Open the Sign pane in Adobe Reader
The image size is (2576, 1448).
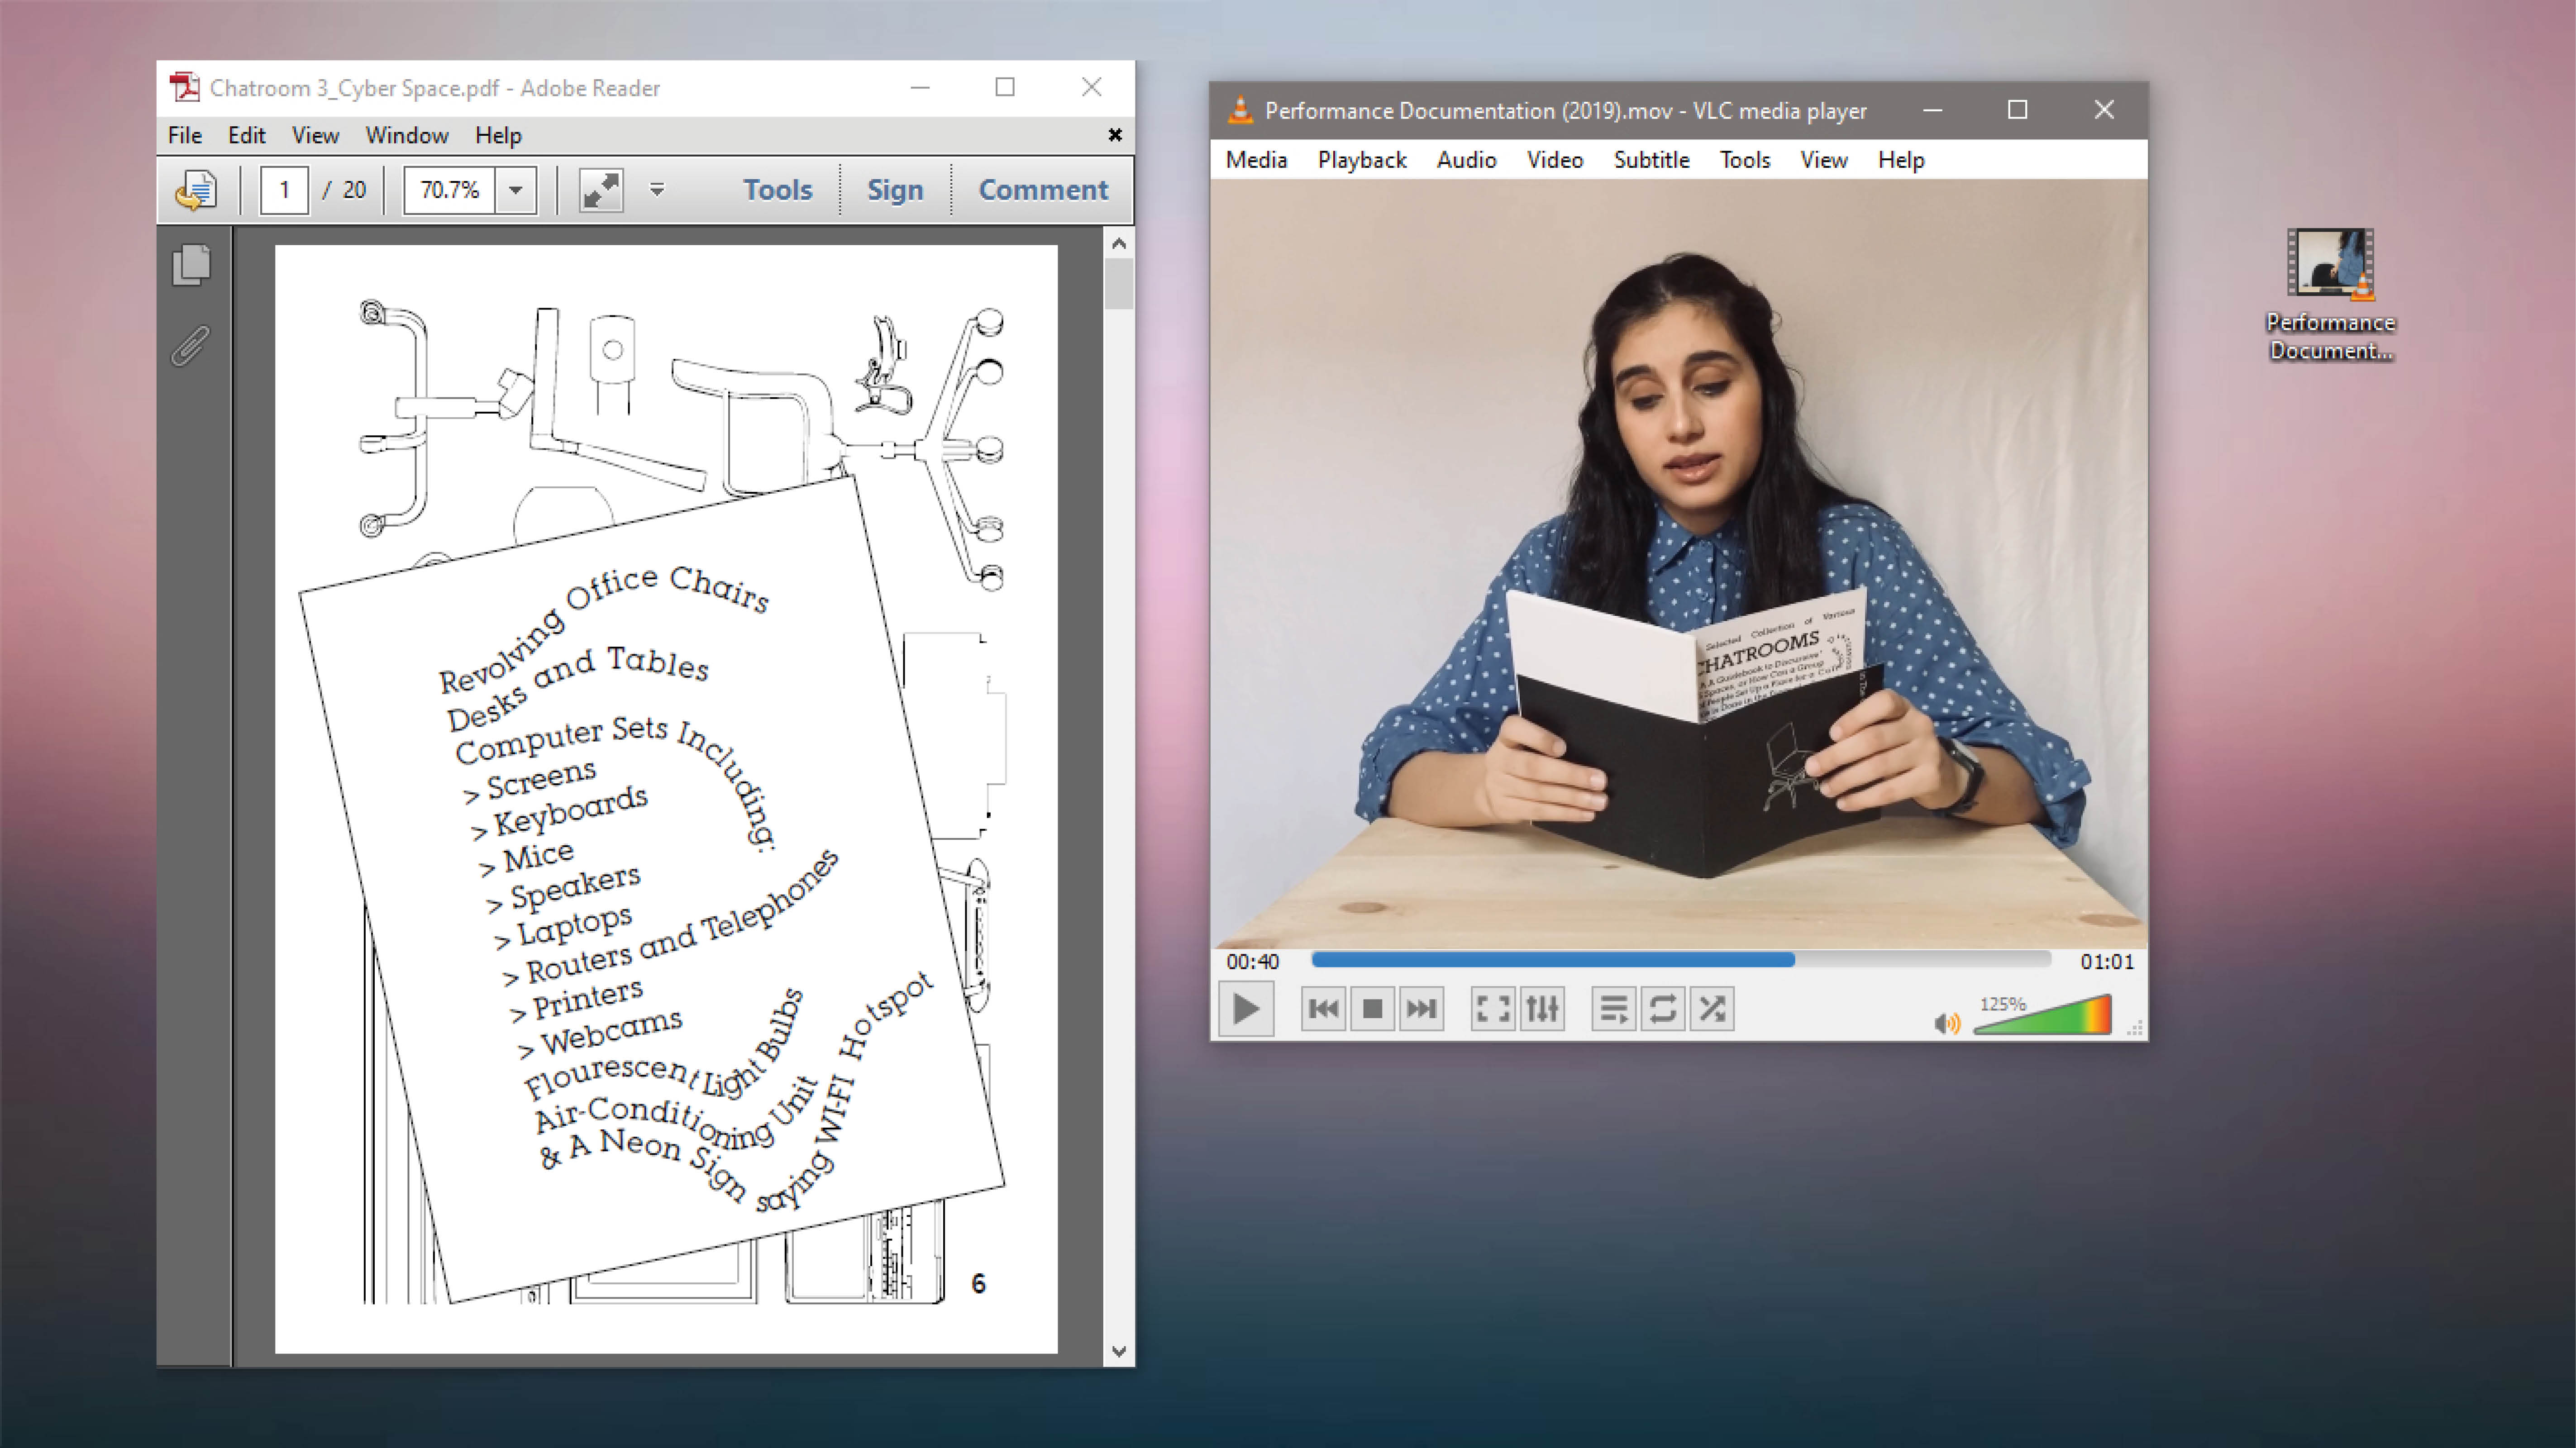click(895, 190)
